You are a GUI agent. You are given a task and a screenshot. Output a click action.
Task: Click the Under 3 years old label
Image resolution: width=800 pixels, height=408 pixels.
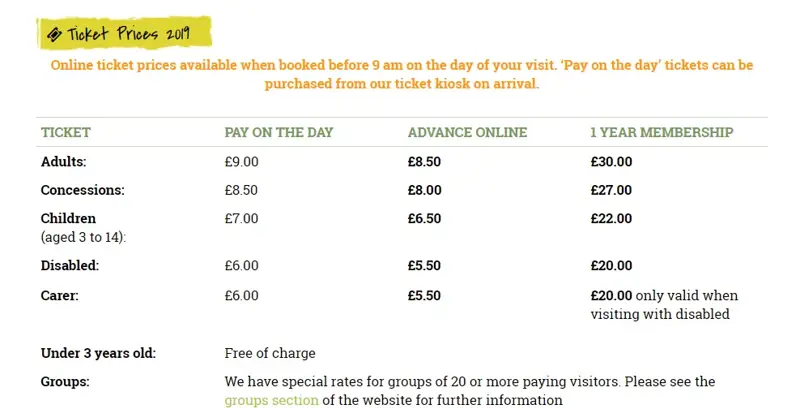[x=98, y=353]
